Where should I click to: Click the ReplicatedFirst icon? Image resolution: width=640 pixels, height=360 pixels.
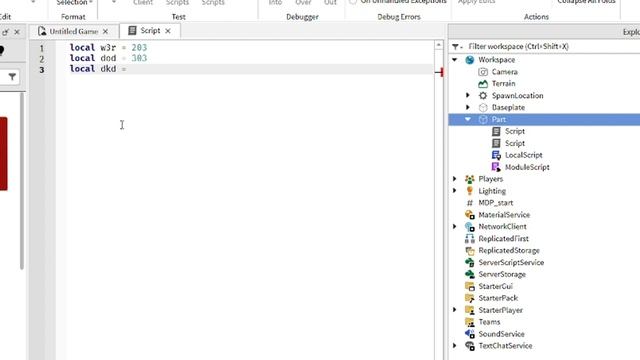(470, 238)
